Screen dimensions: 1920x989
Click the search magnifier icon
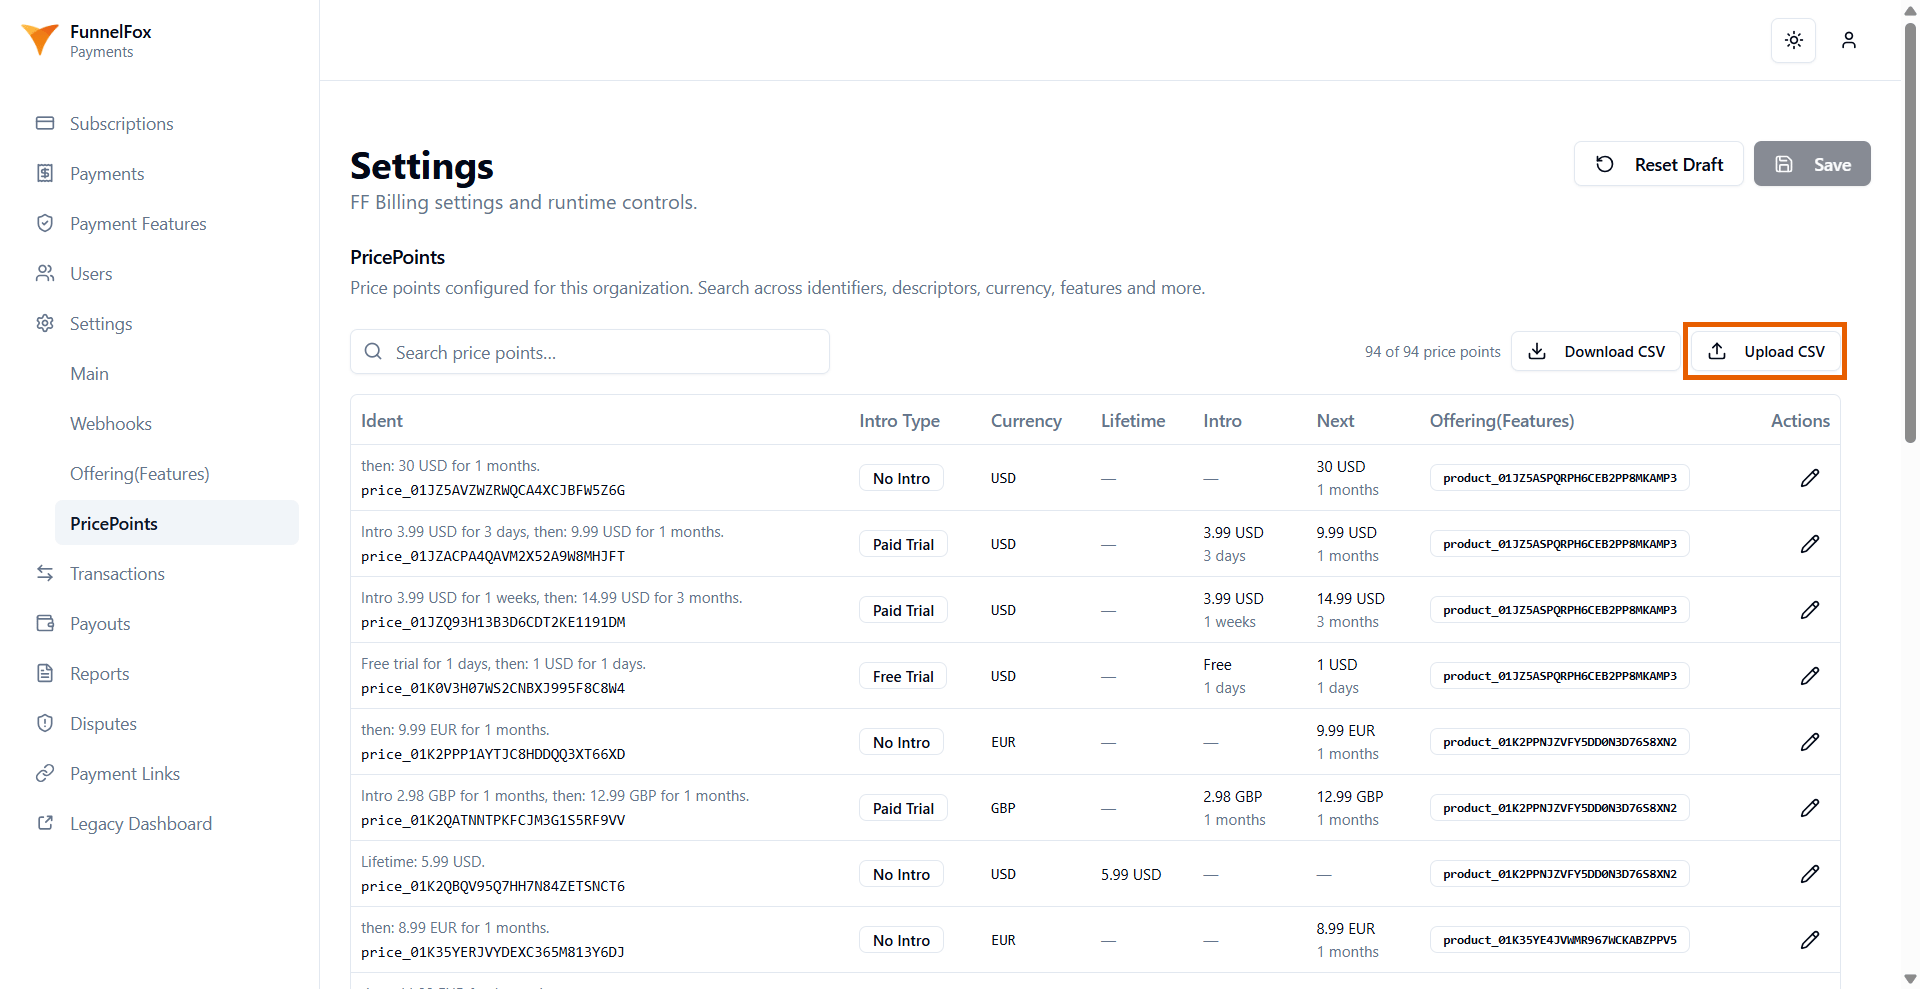373,352
